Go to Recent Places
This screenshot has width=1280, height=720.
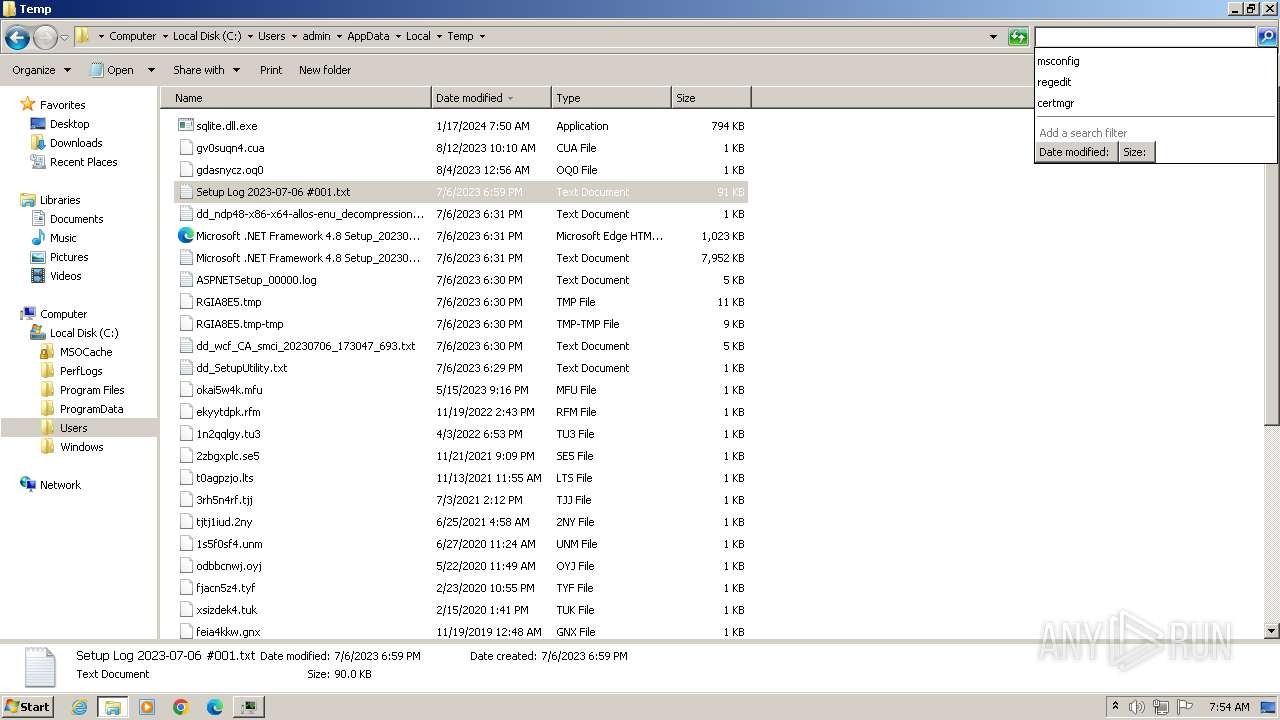tap(83, 162)
